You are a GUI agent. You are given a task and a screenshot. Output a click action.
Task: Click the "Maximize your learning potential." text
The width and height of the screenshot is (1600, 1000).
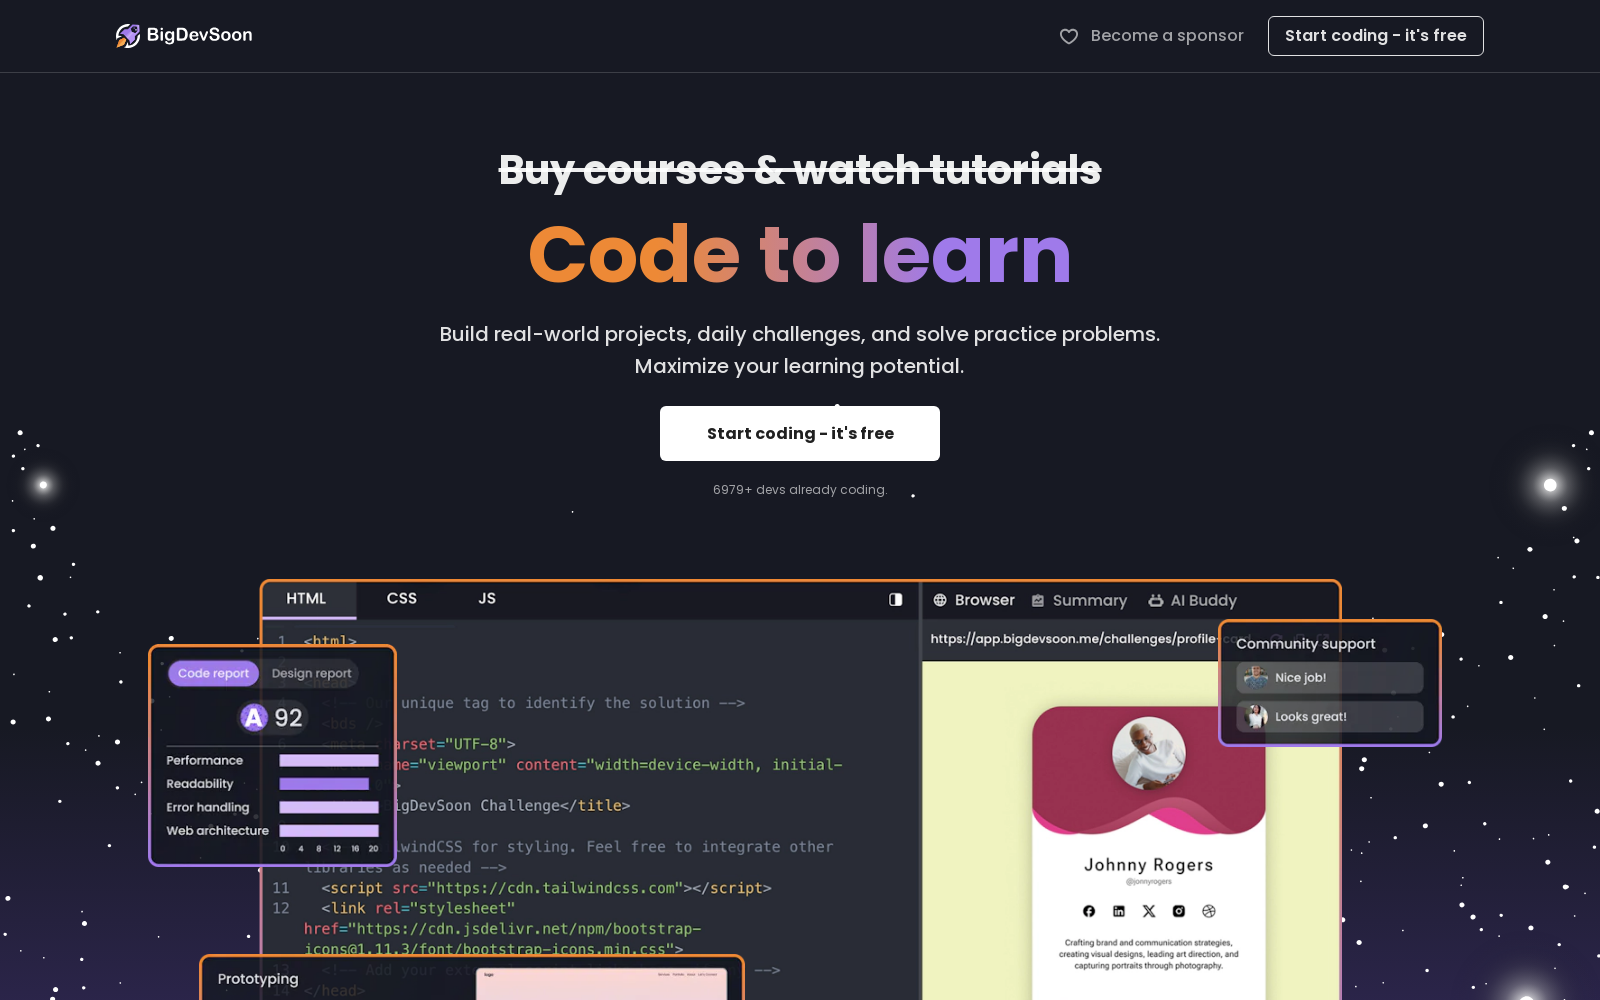[x=800, y=366]
